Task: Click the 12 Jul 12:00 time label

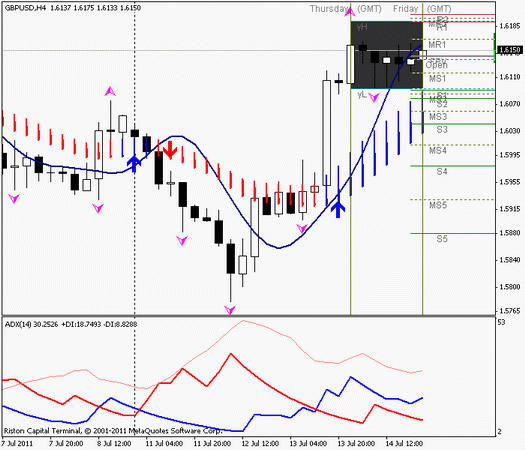Action: click(x=260, y=444)
